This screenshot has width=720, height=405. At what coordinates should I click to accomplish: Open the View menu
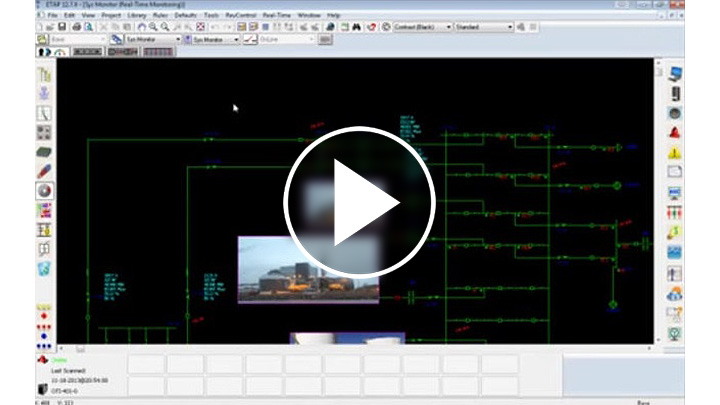(x=88, y=15)
